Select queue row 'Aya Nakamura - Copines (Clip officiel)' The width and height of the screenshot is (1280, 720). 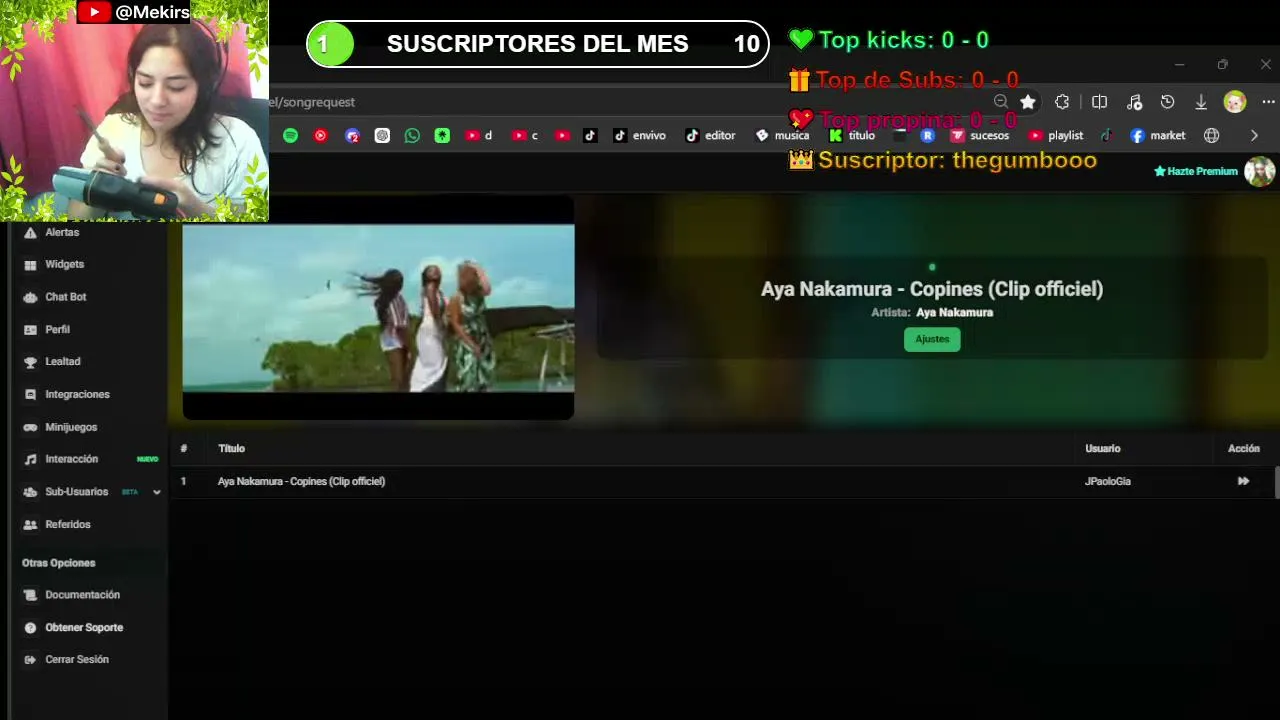722,481
